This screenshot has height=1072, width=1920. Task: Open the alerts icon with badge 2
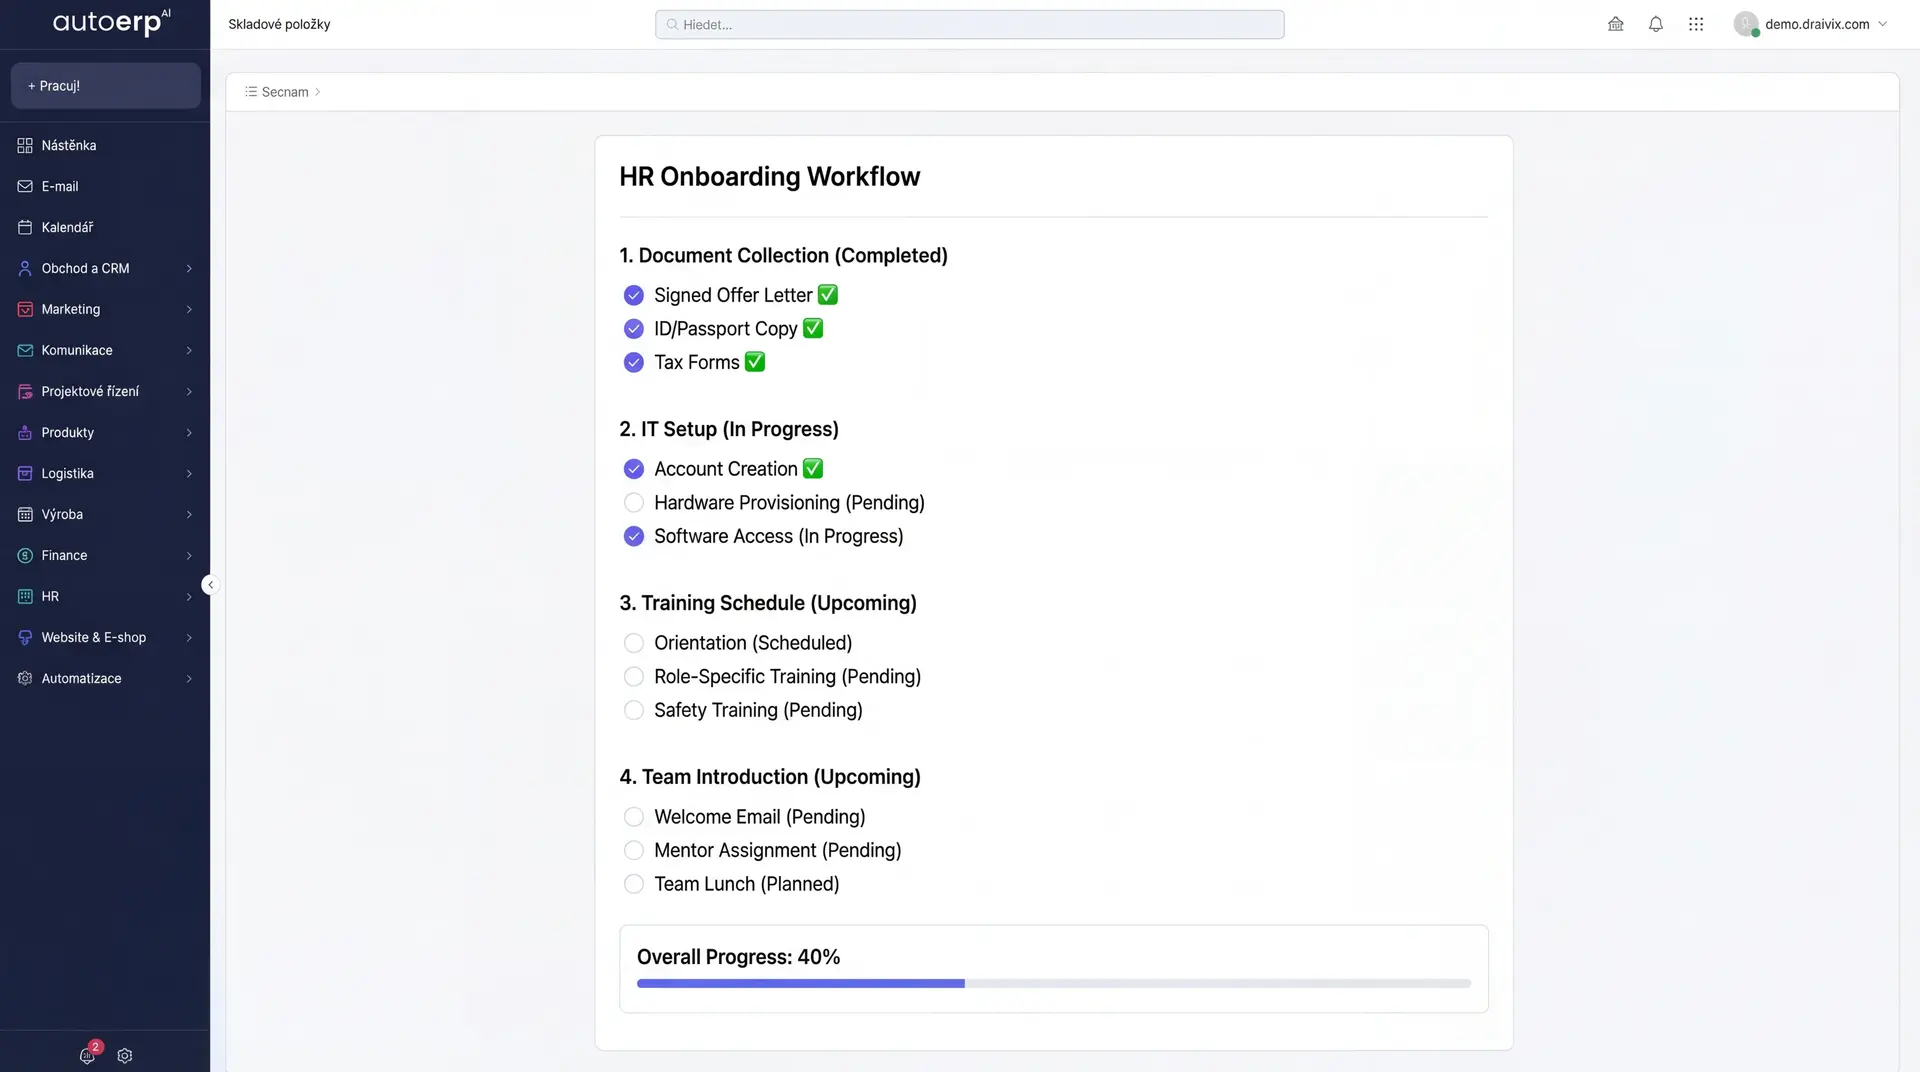coord(88,1055)
